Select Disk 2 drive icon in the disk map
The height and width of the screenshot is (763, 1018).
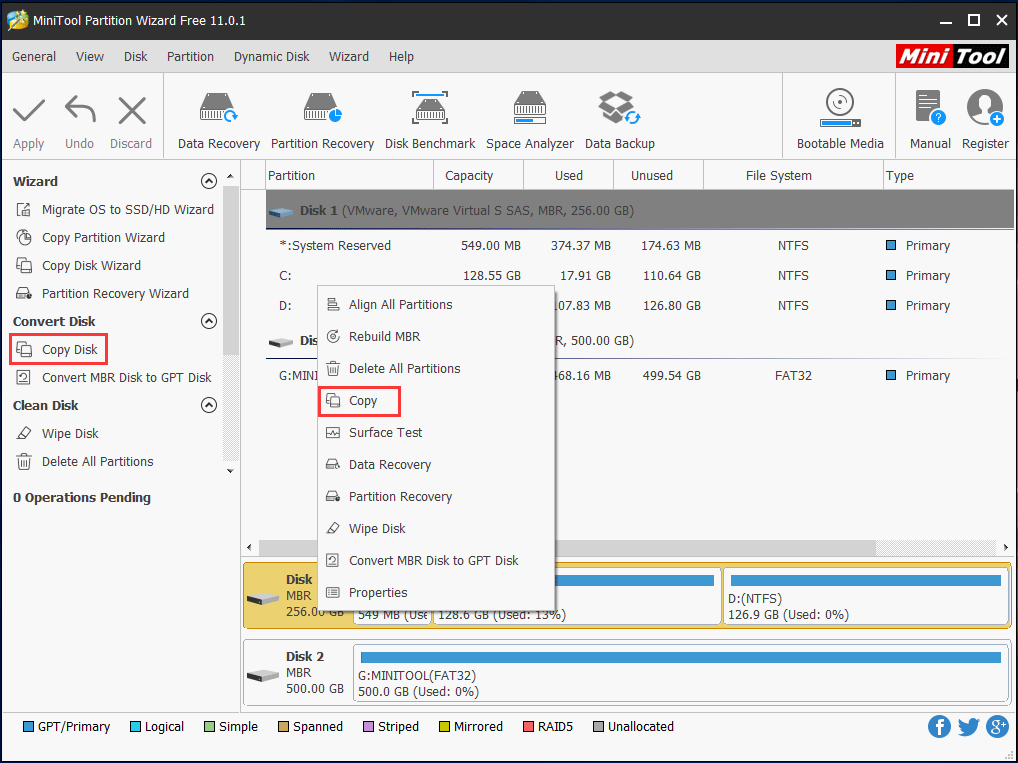click(263, 676)
